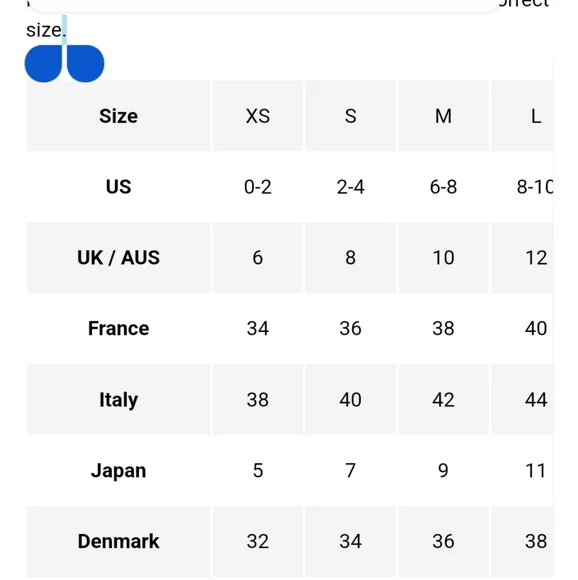Select the Italy row label
This screenshot has height=580, width=578.
coord(118,399)
